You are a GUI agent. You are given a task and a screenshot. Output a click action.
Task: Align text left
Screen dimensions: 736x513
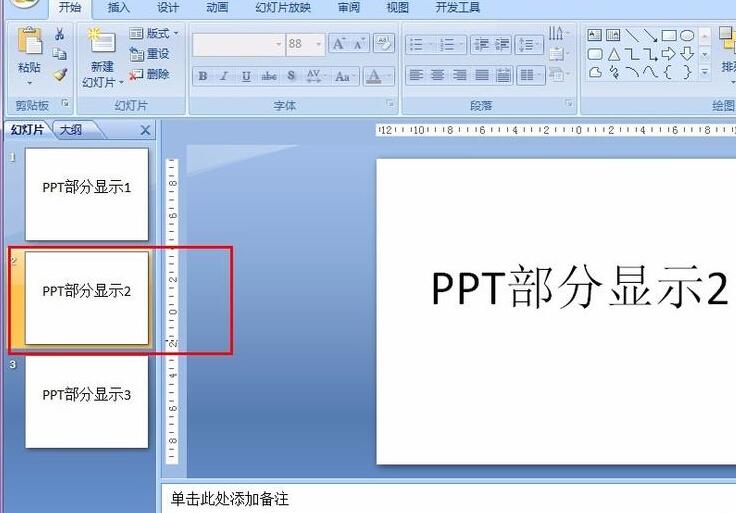click(415, 75)
